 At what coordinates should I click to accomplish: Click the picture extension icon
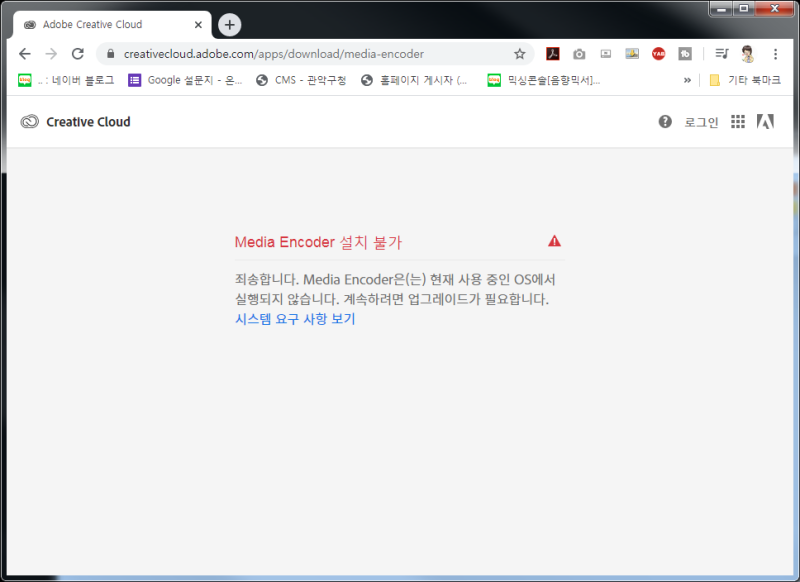tap(632, 54)
